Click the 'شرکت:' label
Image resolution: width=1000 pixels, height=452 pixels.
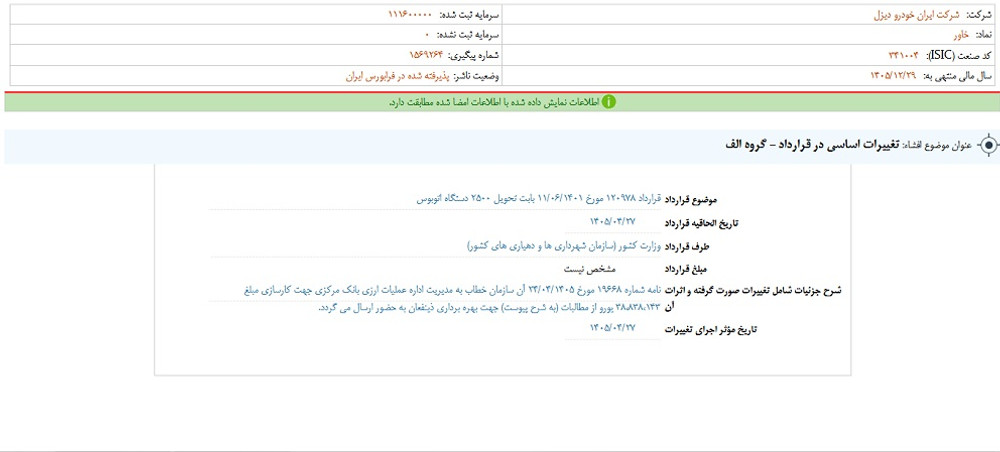(979, 15)
